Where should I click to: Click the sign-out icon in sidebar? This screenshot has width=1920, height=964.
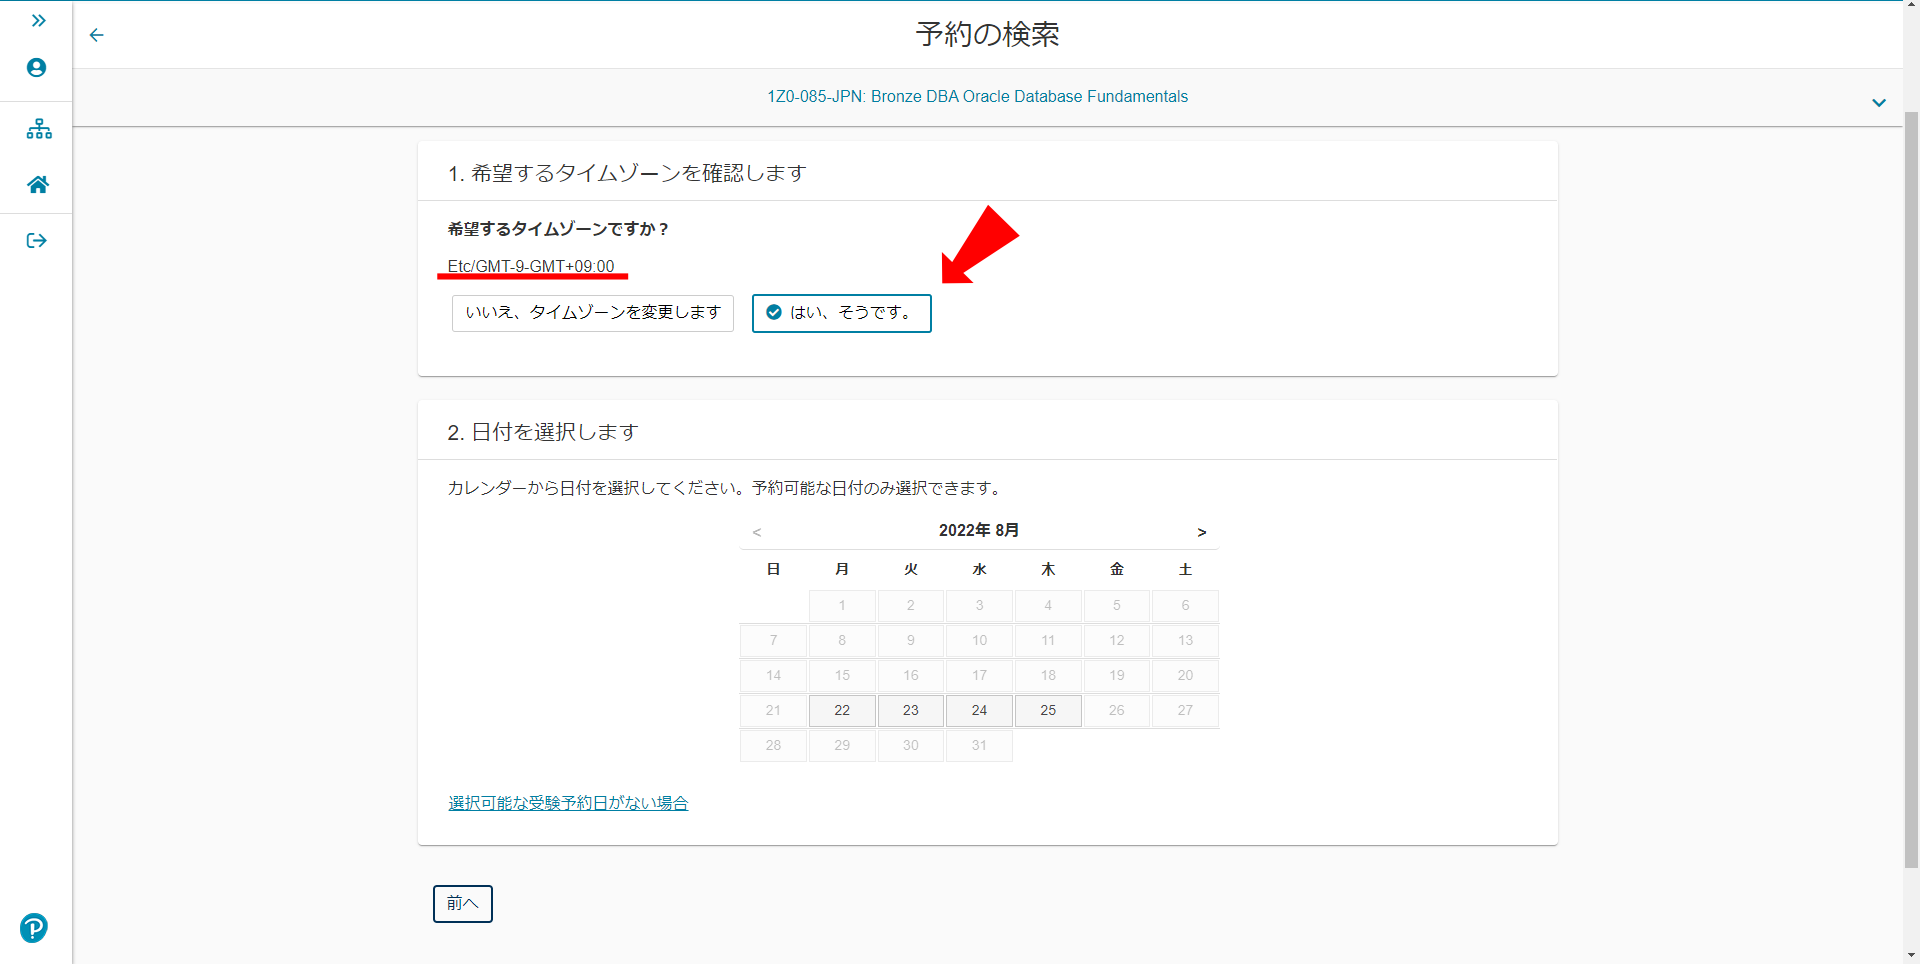pos(37,240)
